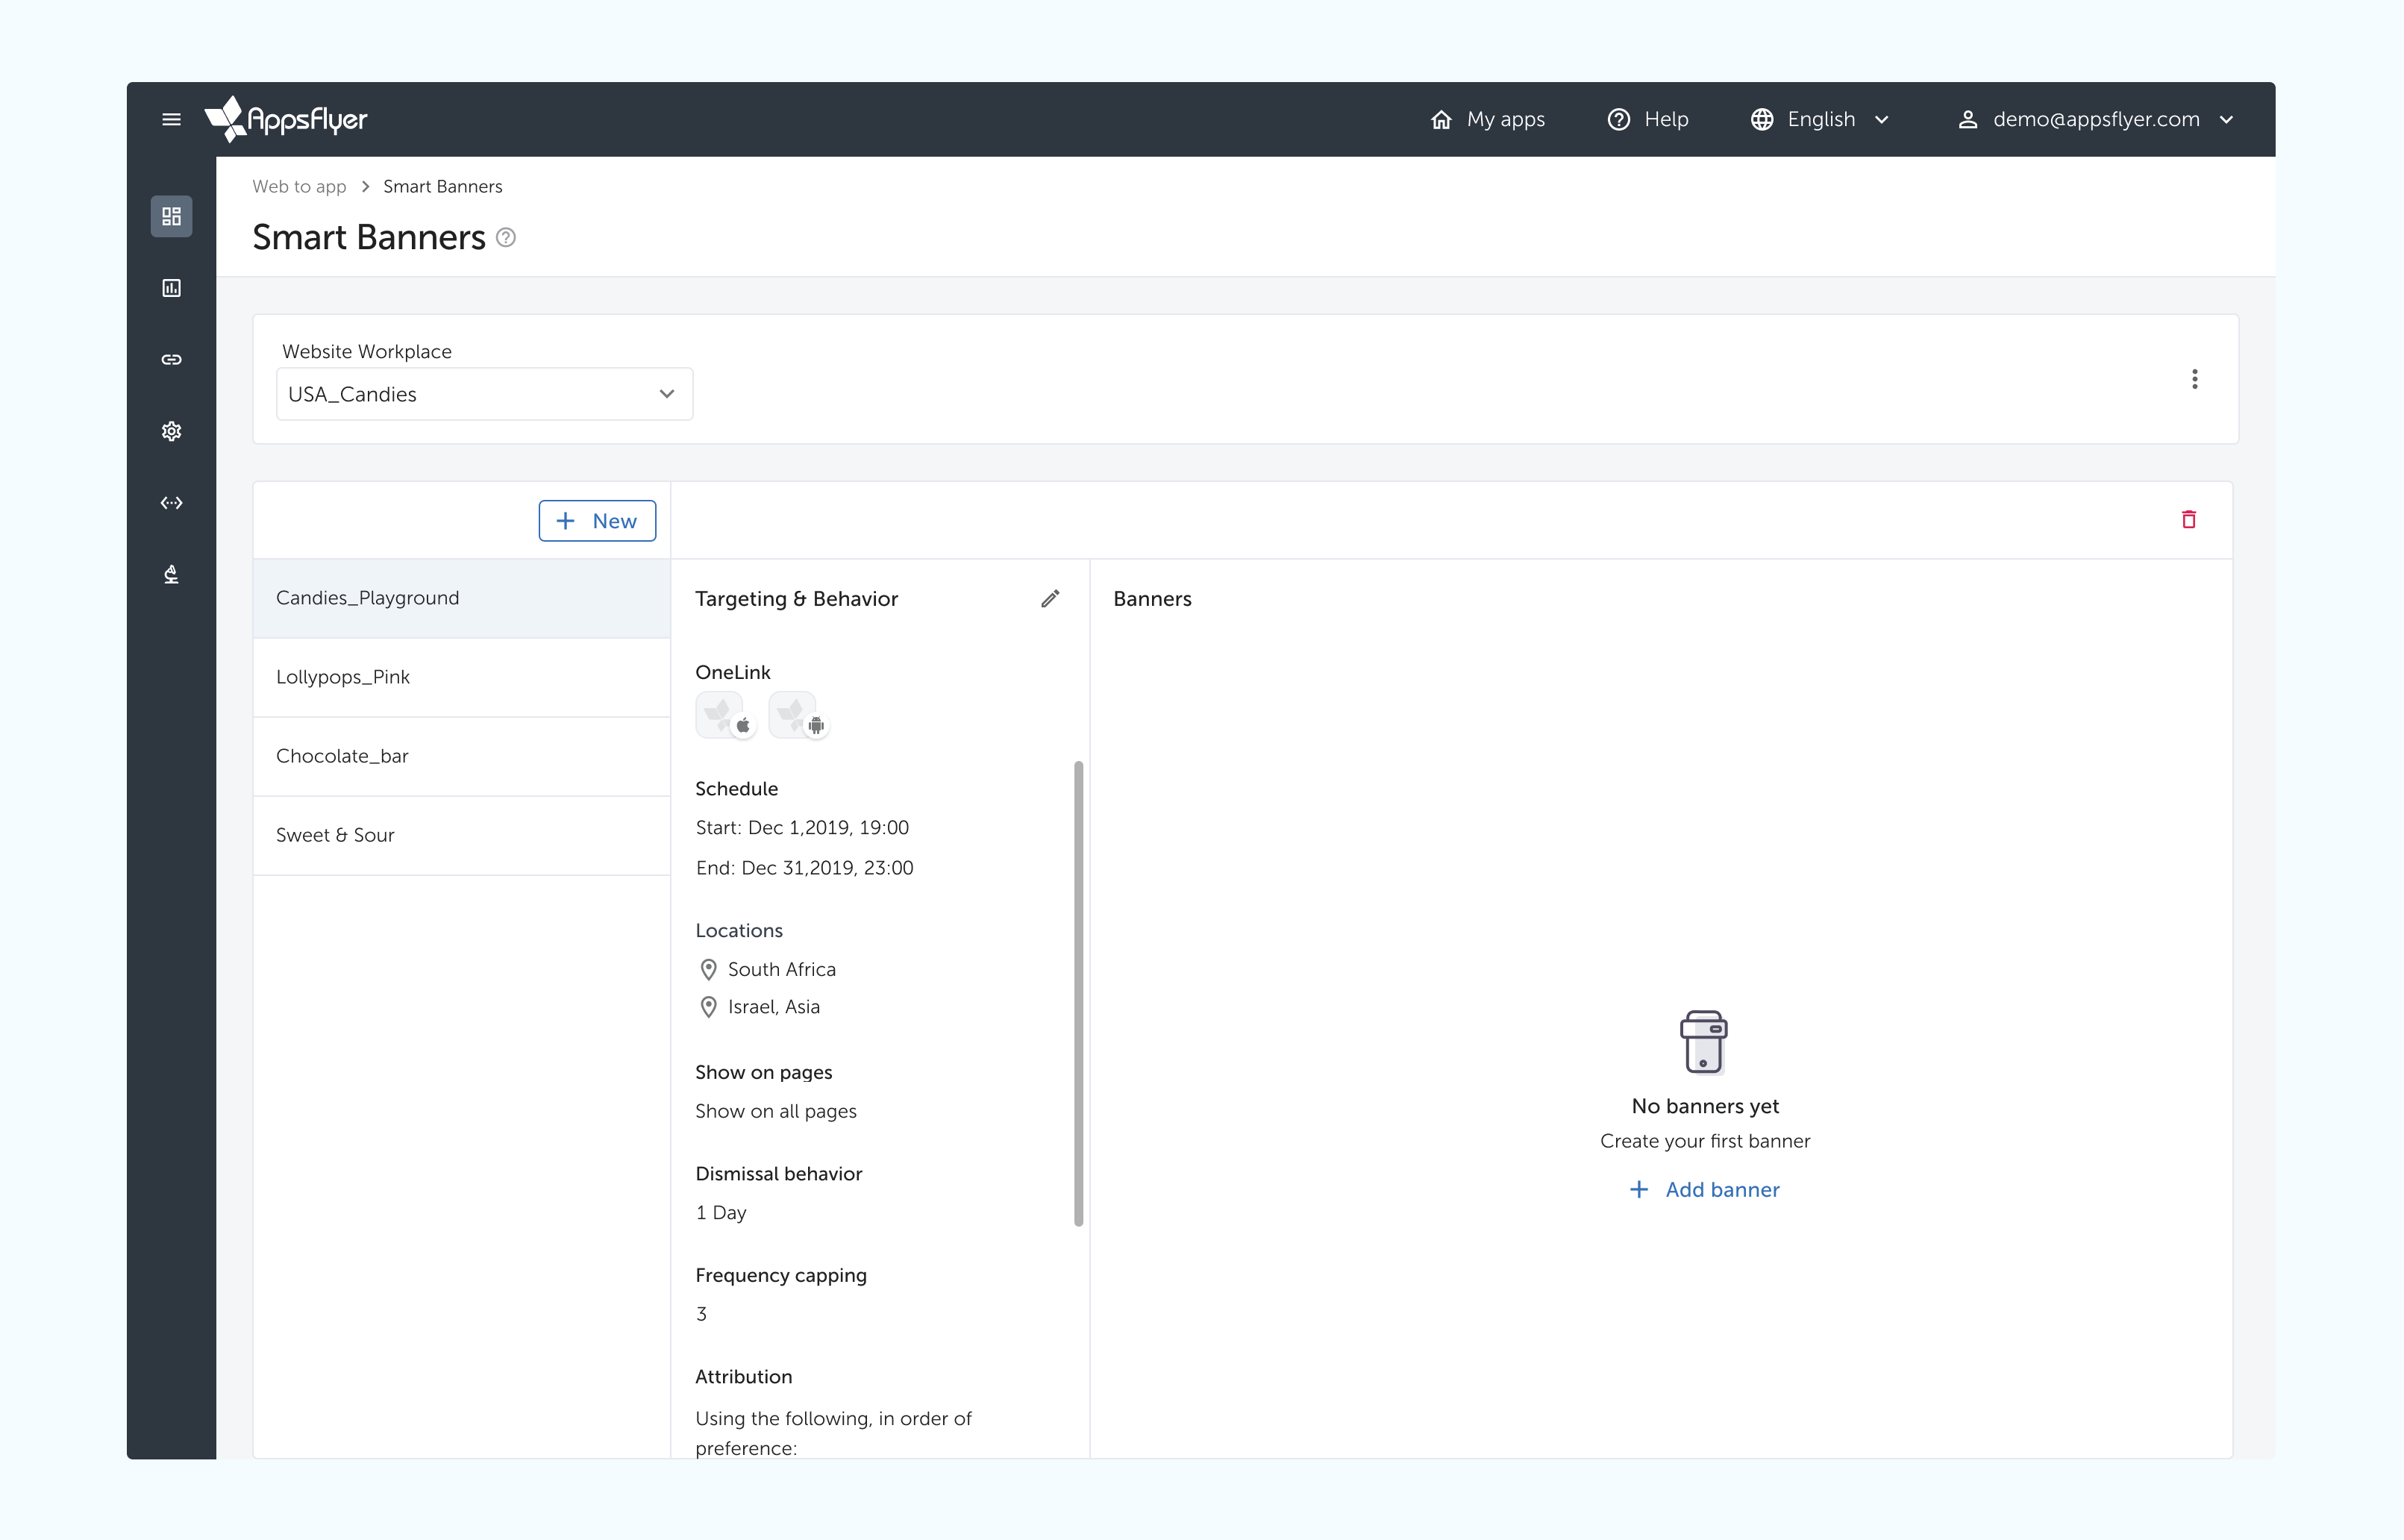Open the settings gear sidebar icon

pyautogui.click(x=171, y=431)
